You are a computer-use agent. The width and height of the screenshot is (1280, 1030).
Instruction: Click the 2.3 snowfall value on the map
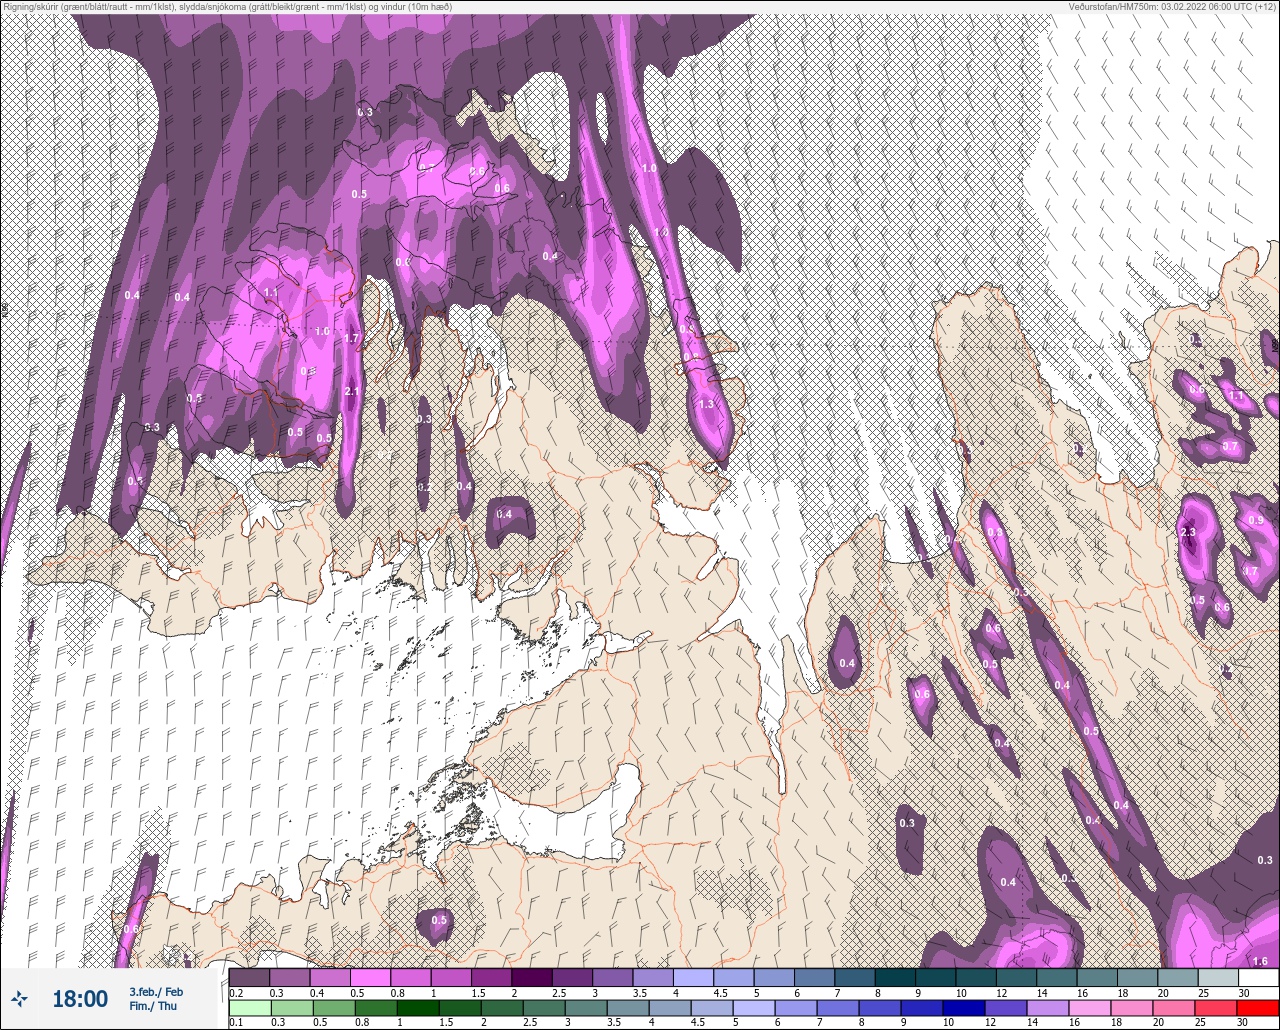pos(1189,532)
